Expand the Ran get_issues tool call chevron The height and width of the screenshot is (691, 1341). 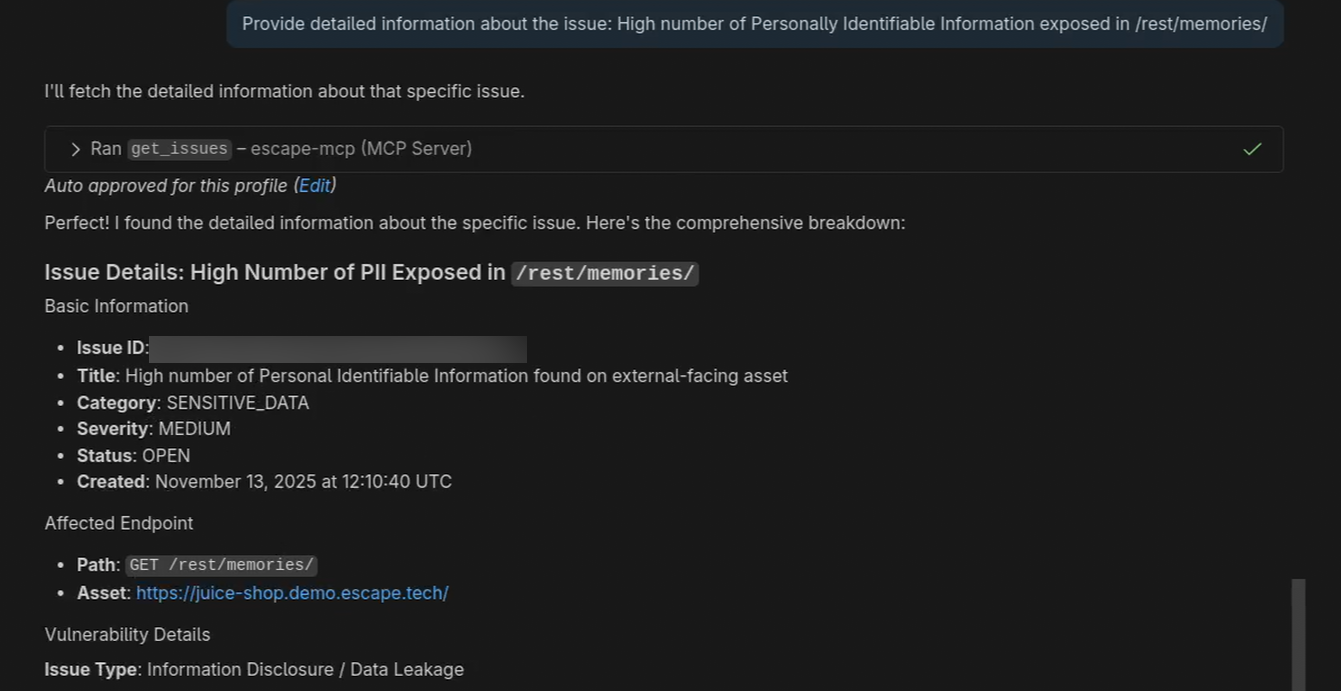[x=76, y=149]
